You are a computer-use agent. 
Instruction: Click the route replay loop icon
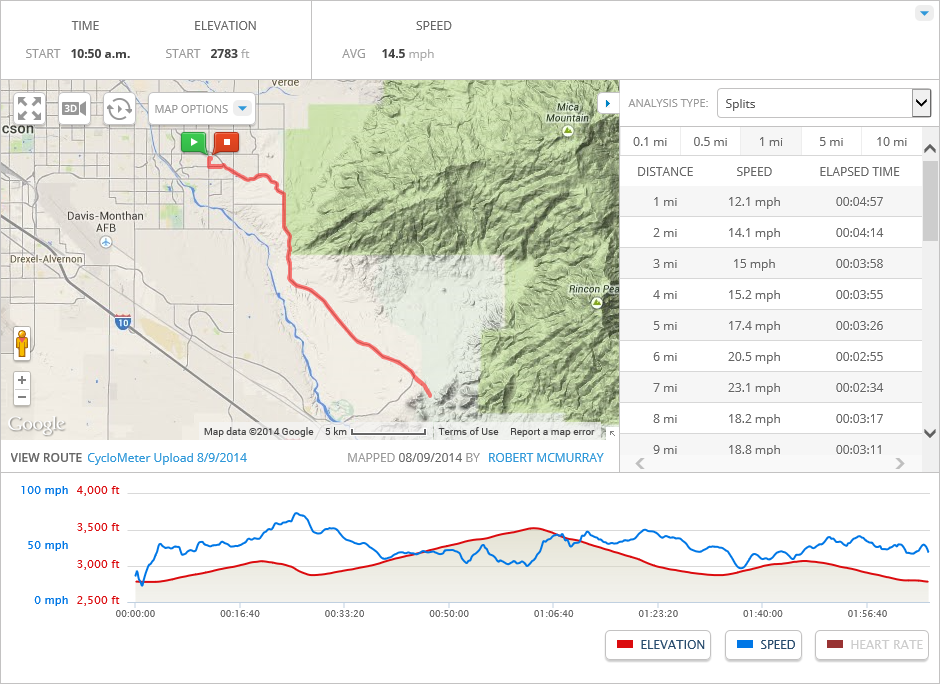click(119, 108)
